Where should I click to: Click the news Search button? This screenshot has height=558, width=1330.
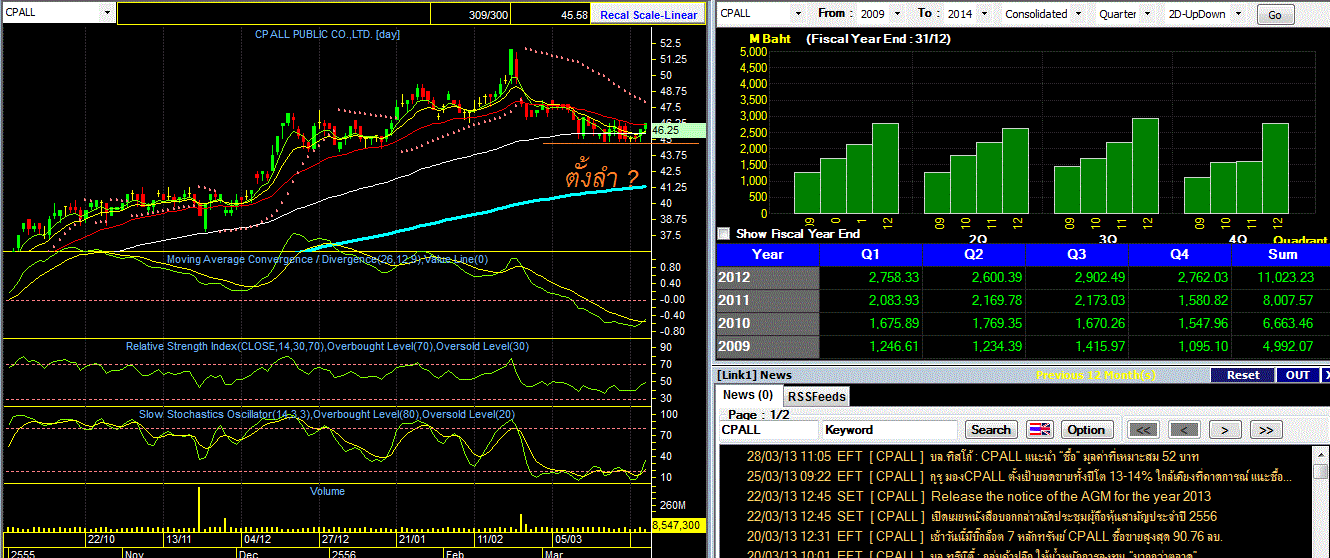click(991, 429)
